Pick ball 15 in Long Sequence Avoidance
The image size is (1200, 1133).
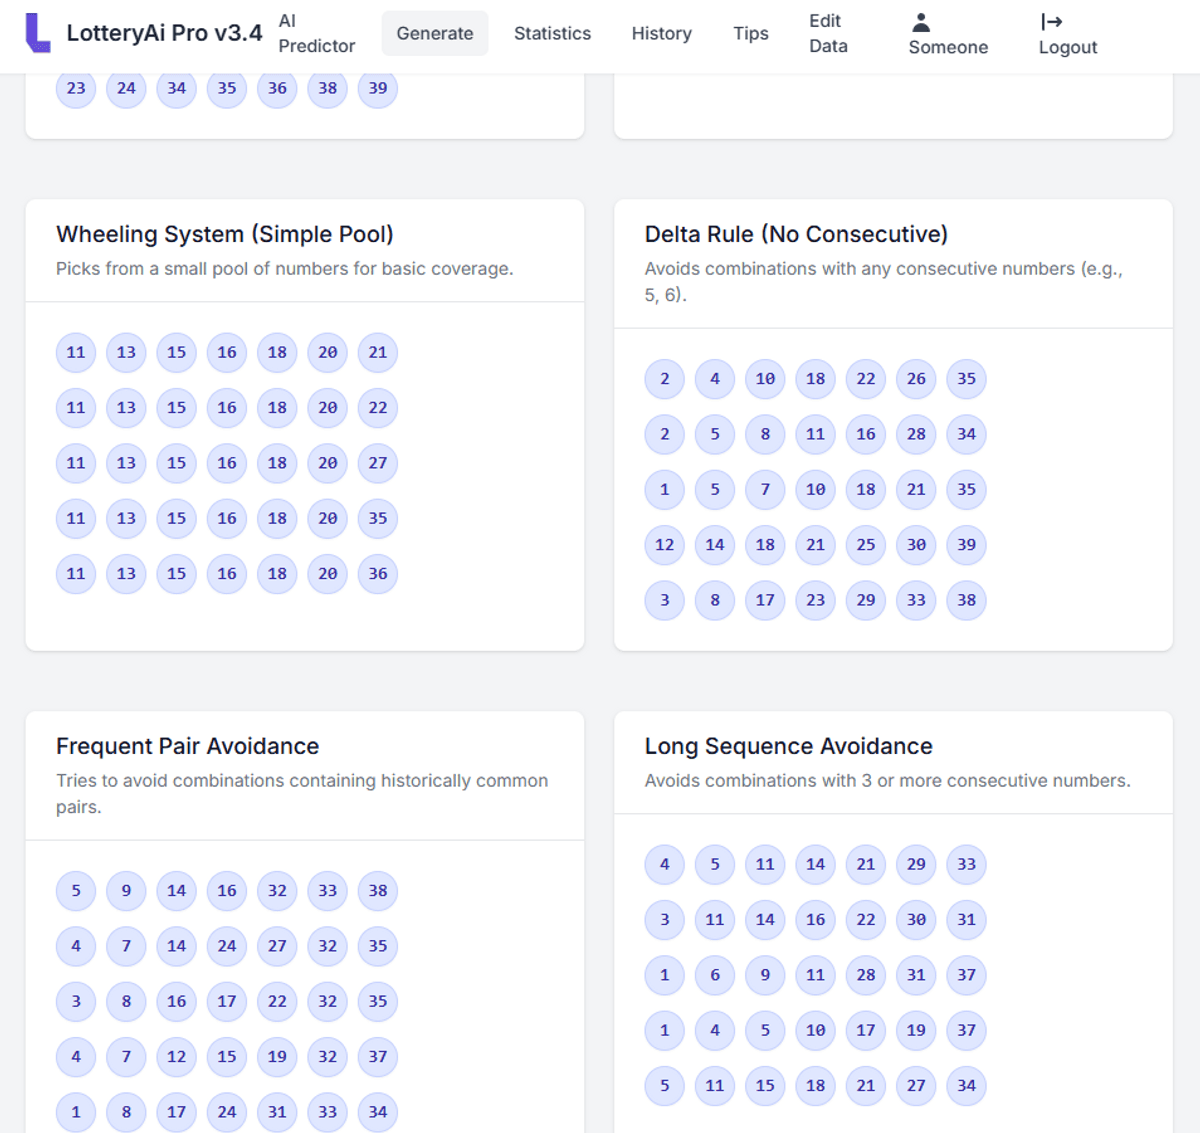point(765,1086)
